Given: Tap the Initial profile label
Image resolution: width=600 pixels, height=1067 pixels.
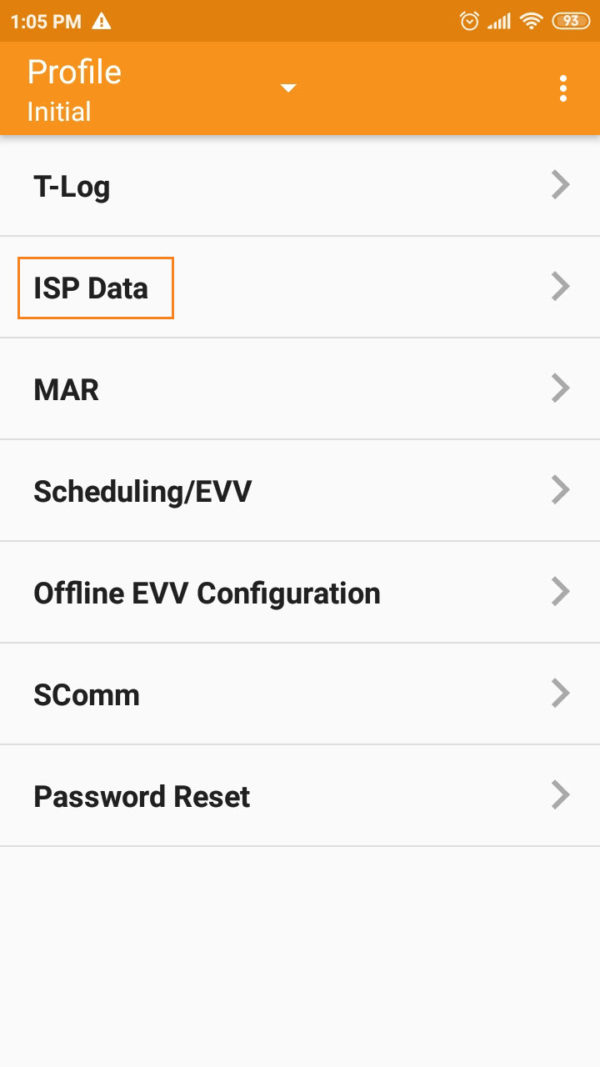Looking at the screenshot, I should (56, 112).
